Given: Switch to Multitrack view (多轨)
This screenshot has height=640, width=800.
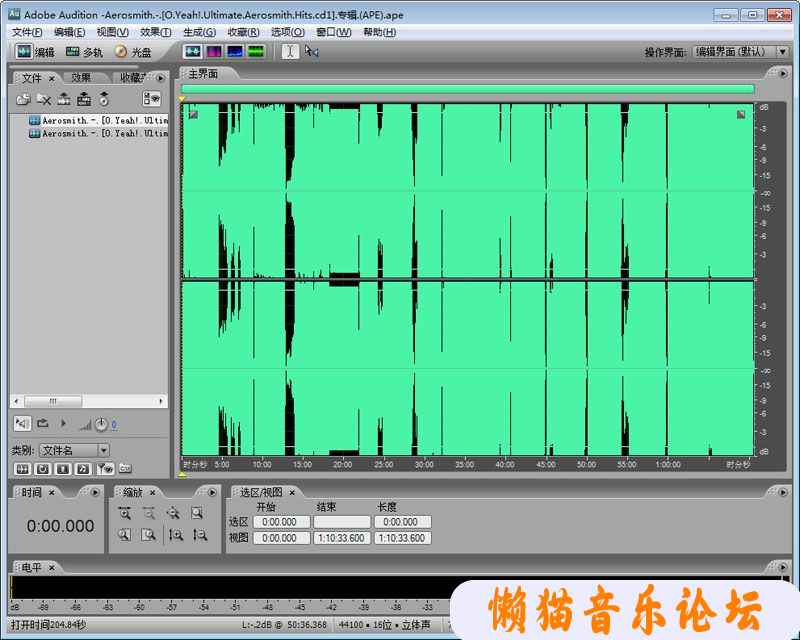Looking at the screenshot, I should [85, 52].
